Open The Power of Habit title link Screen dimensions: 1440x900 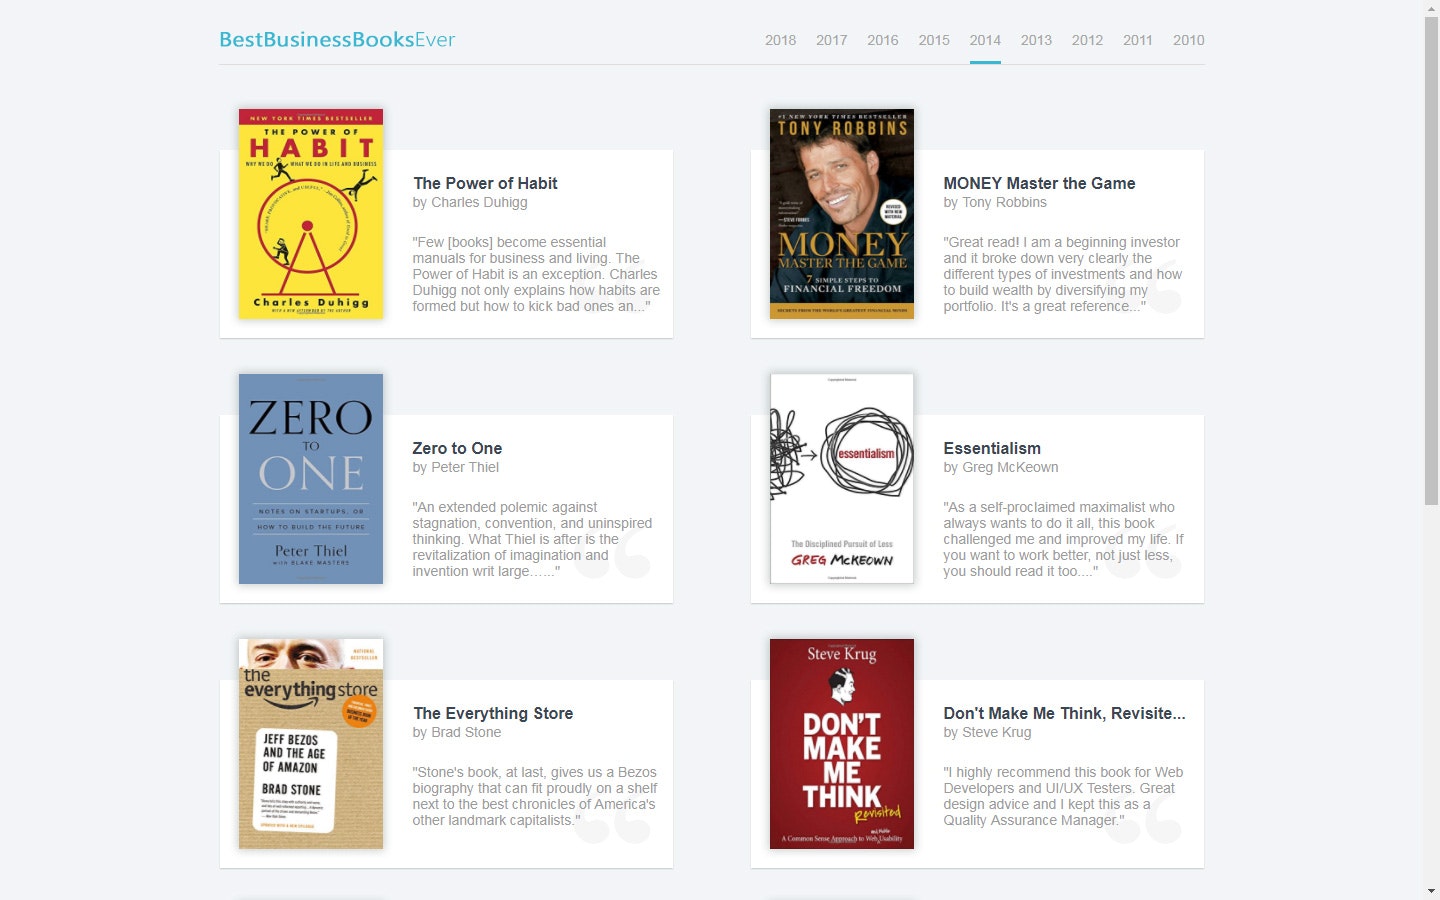(x=485, y=183)
